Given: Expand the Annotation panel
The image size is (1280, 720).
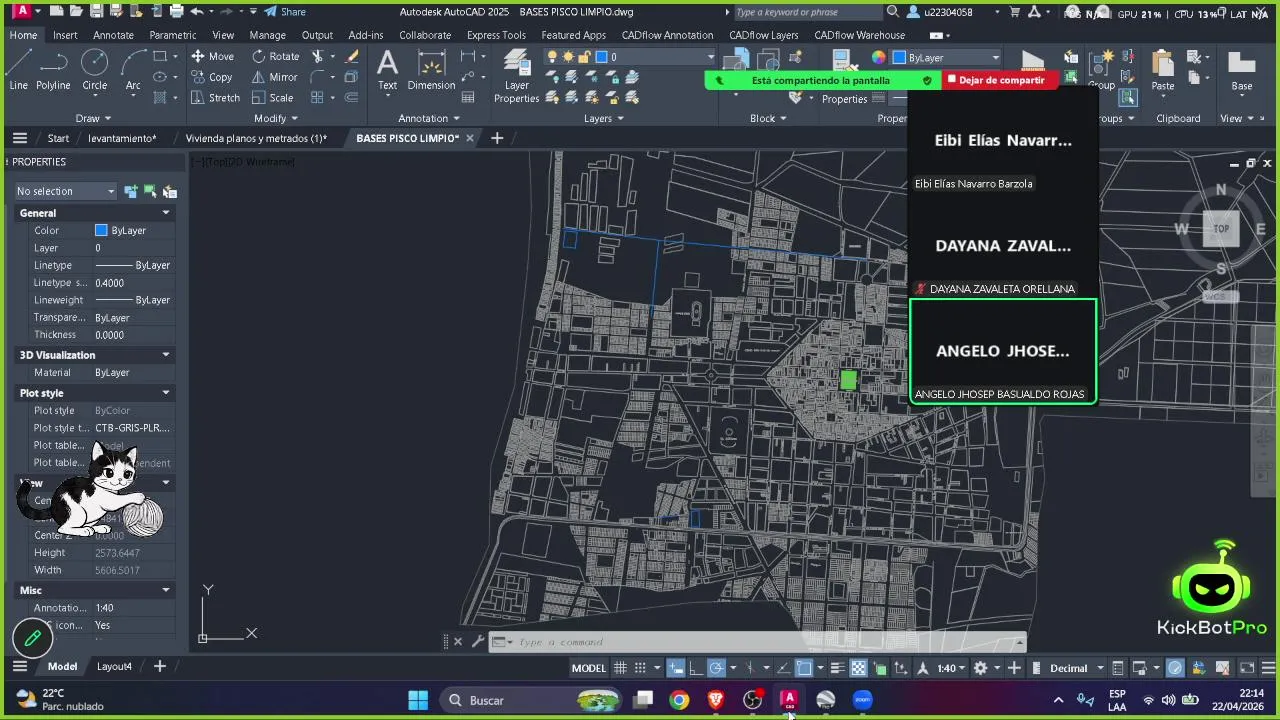Looking at the screenshot, I should (429, 118).
